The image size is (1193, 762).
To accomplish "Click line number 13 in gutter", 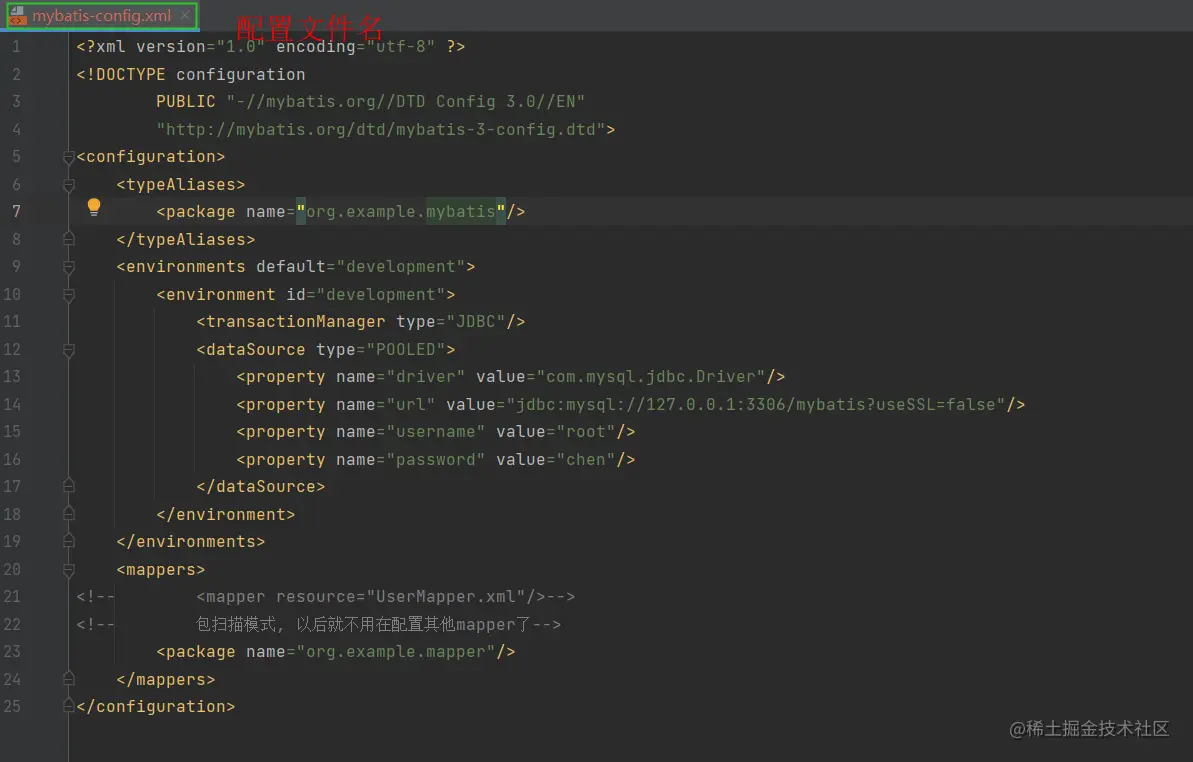I will 12,376.
